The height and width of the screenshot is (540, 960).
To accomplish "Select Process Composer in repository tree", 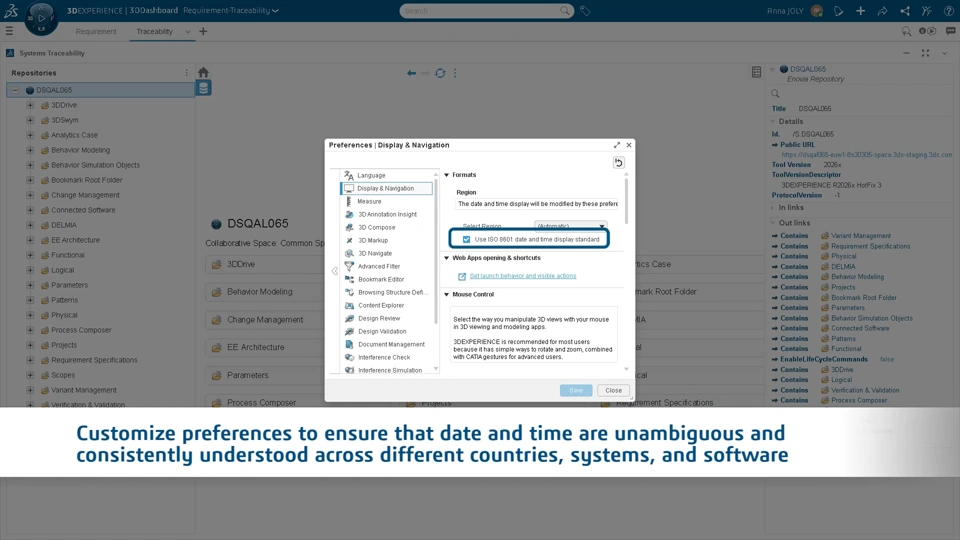I will [81, 330].
